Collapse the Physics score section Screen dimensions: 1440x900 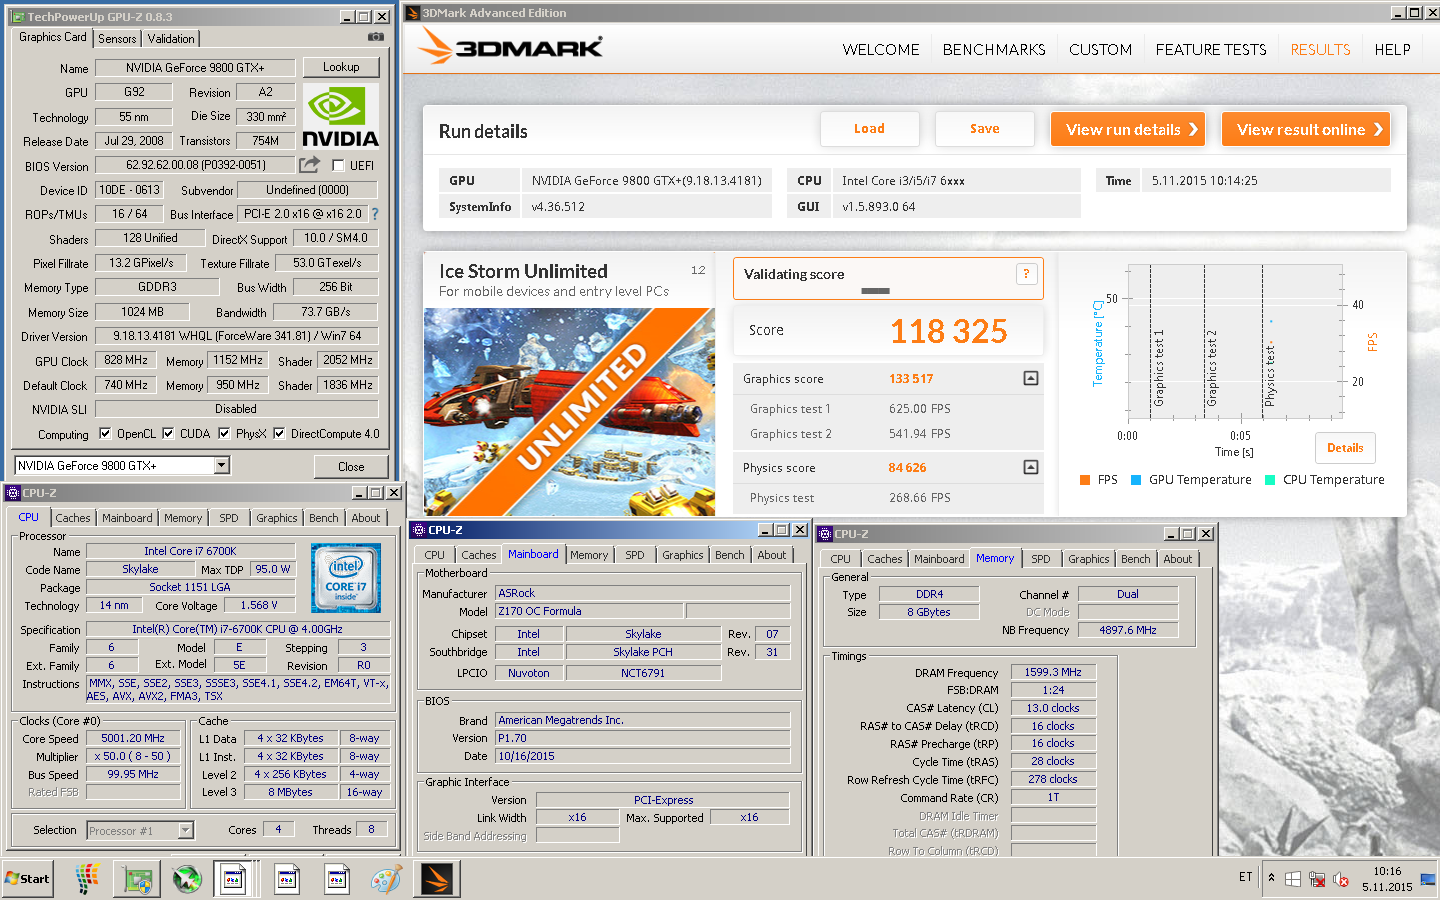tap(1031, 467)
